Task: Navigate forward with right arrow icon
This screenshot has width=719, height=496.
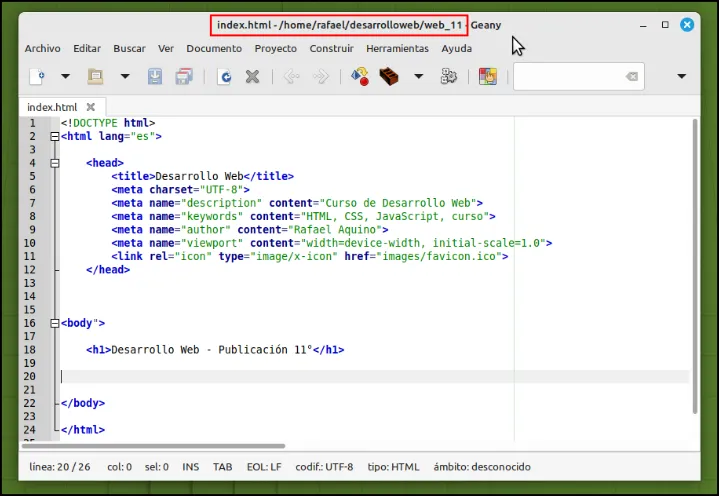Action: click(321, 76)
